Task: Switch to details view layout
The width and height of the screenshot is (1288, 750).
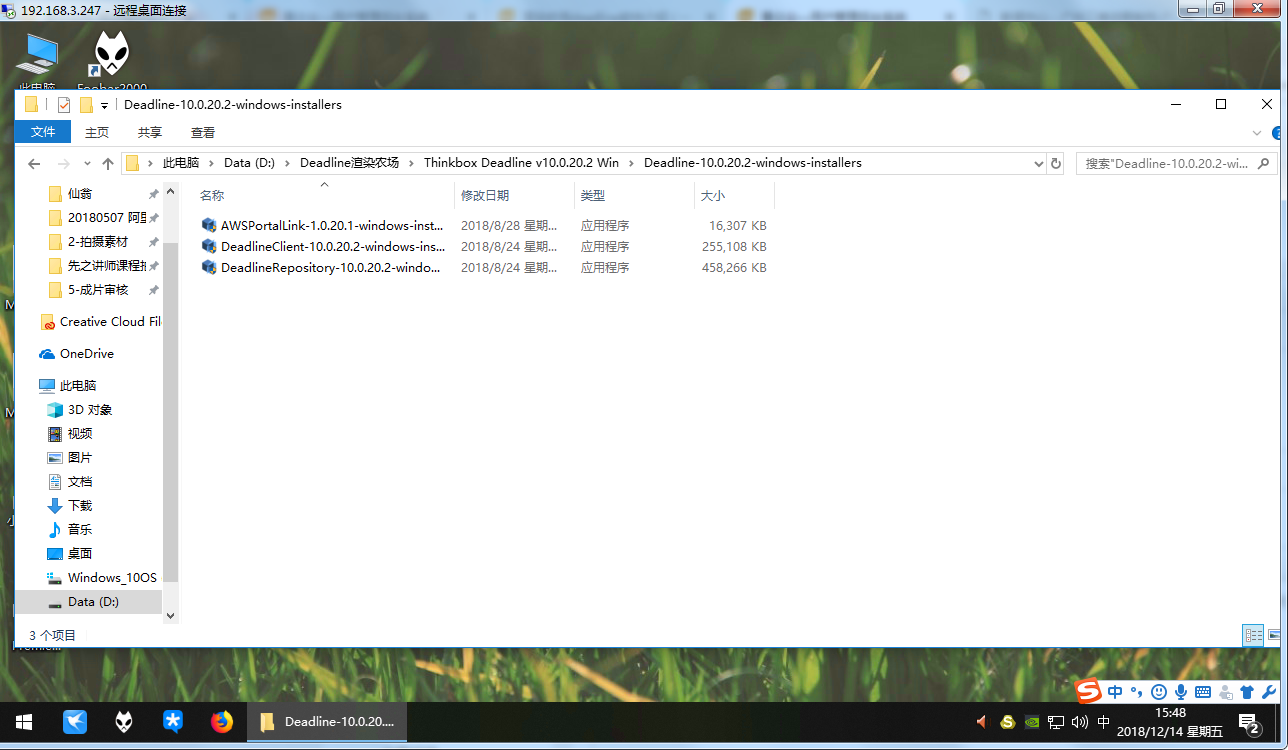Action: 1252,635
